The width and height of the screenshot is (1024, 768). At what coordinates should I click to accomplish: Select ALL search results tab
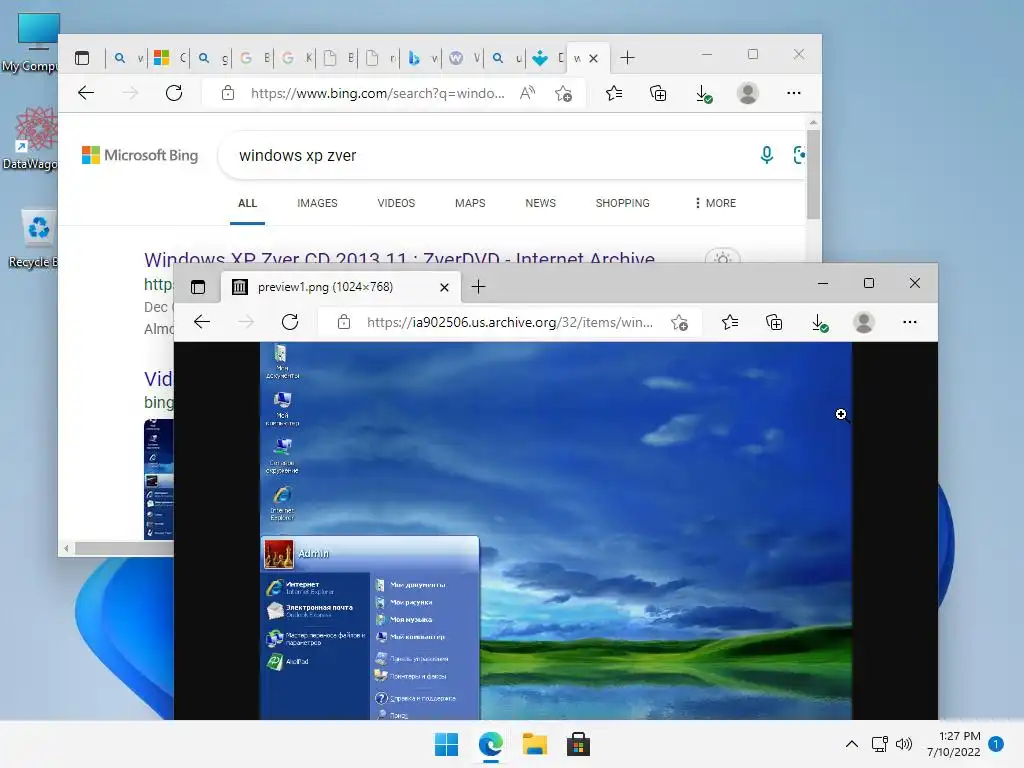pos(247,203)
